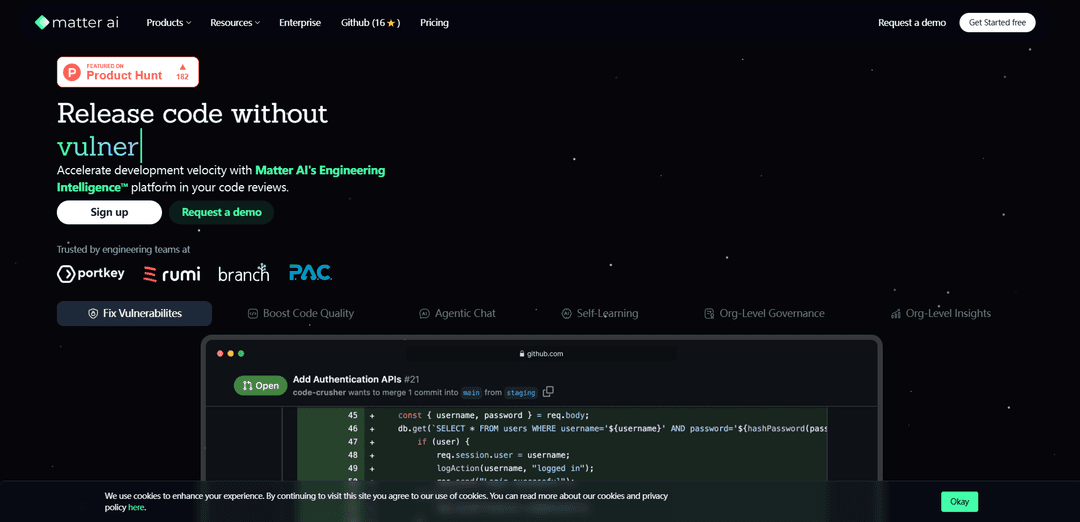Image resolution: width=1080 pixels, height=522 pixels.
Task: Open the Github (16) link
Action: pyautogui.click(x=370, y=23)
